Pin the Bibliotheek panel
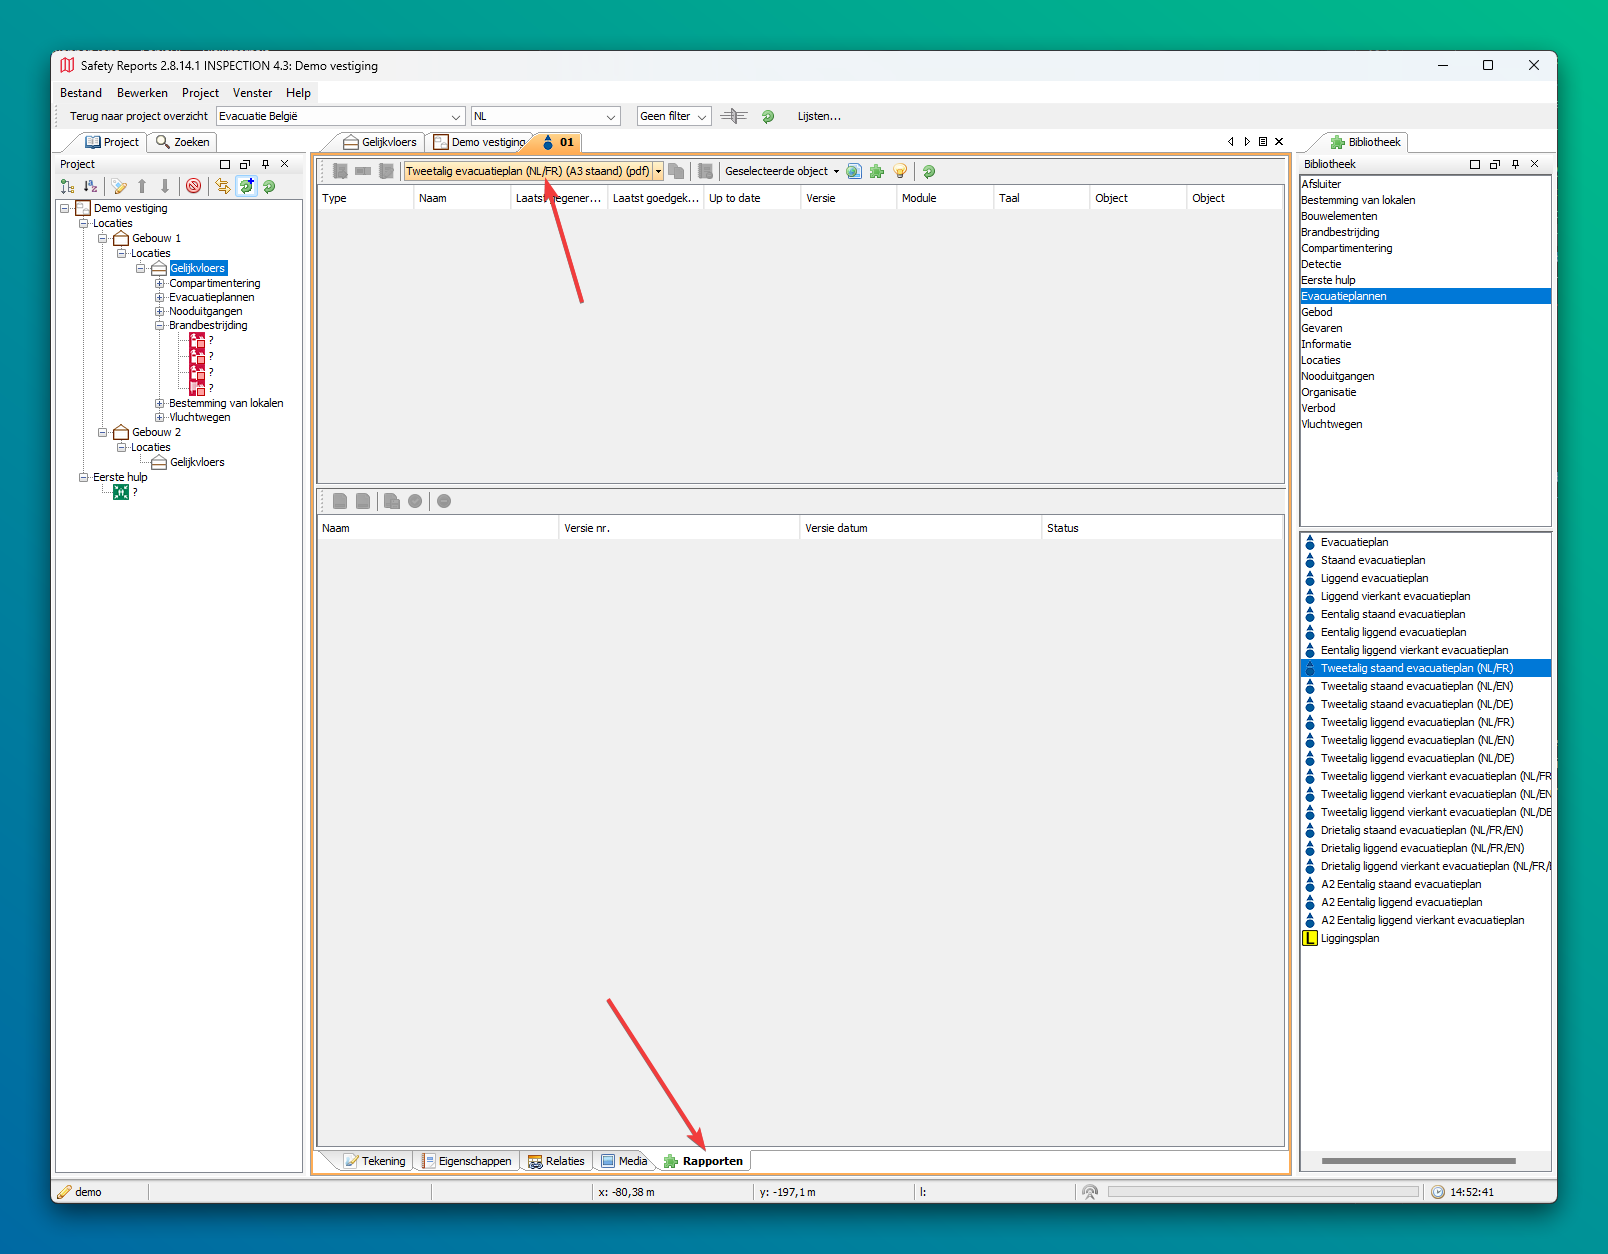This screenshot has width=1608, height=1254. [1515, 164]
